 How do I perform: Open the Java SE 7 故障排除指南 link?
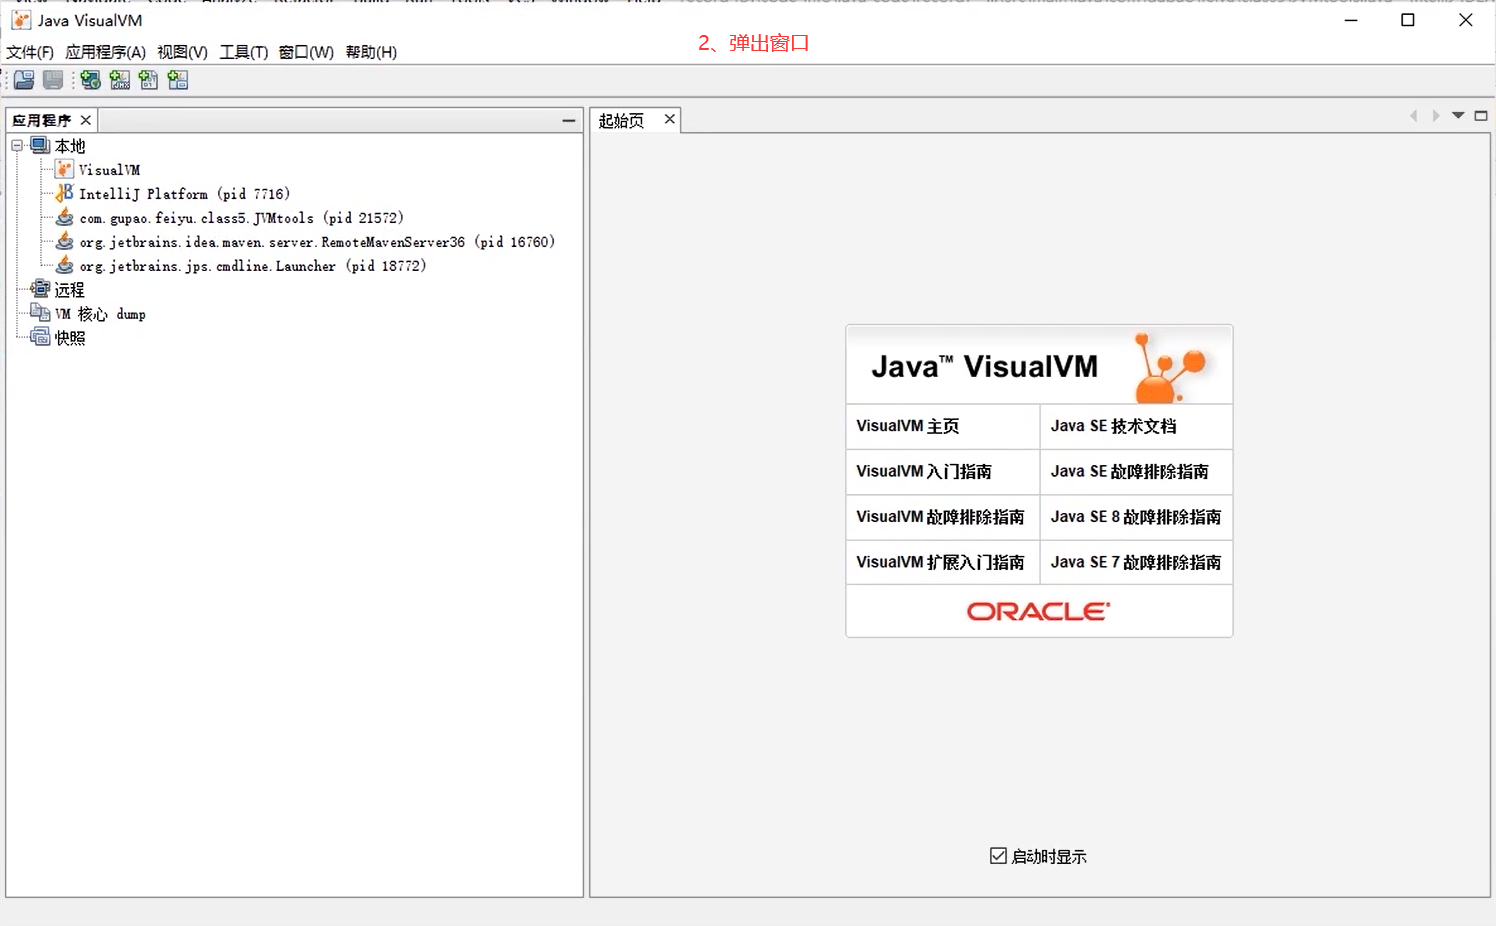1136,562
